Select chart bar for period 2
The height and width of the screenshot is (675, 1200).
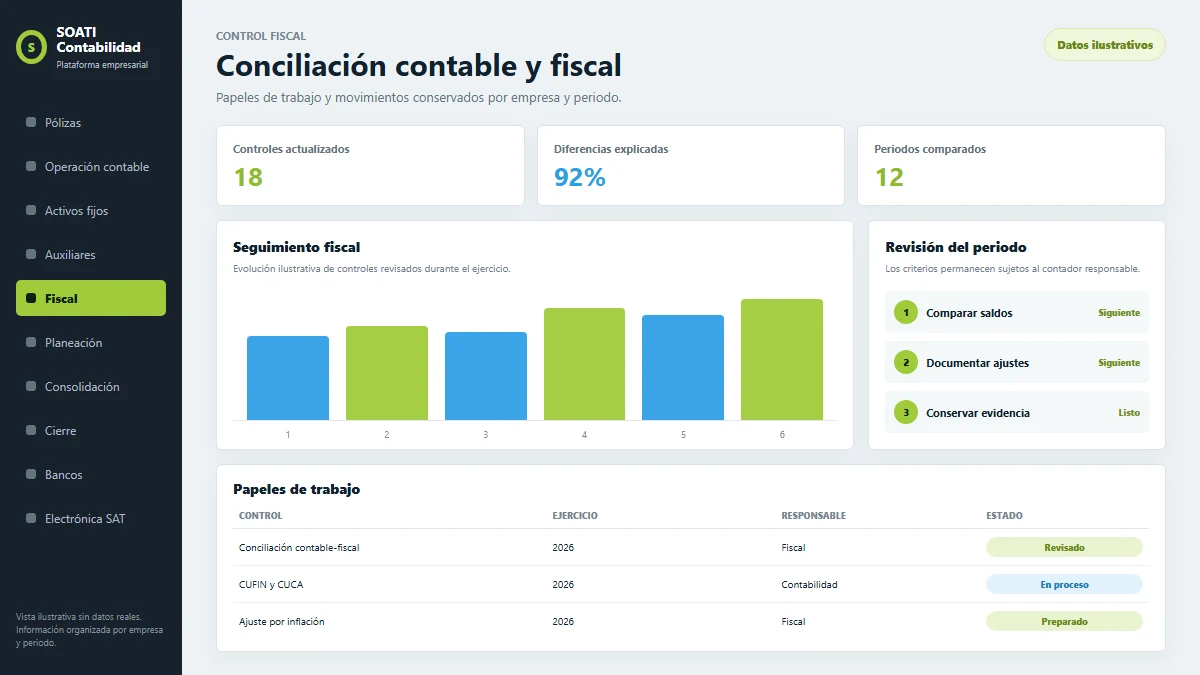[x=387, y=373]
